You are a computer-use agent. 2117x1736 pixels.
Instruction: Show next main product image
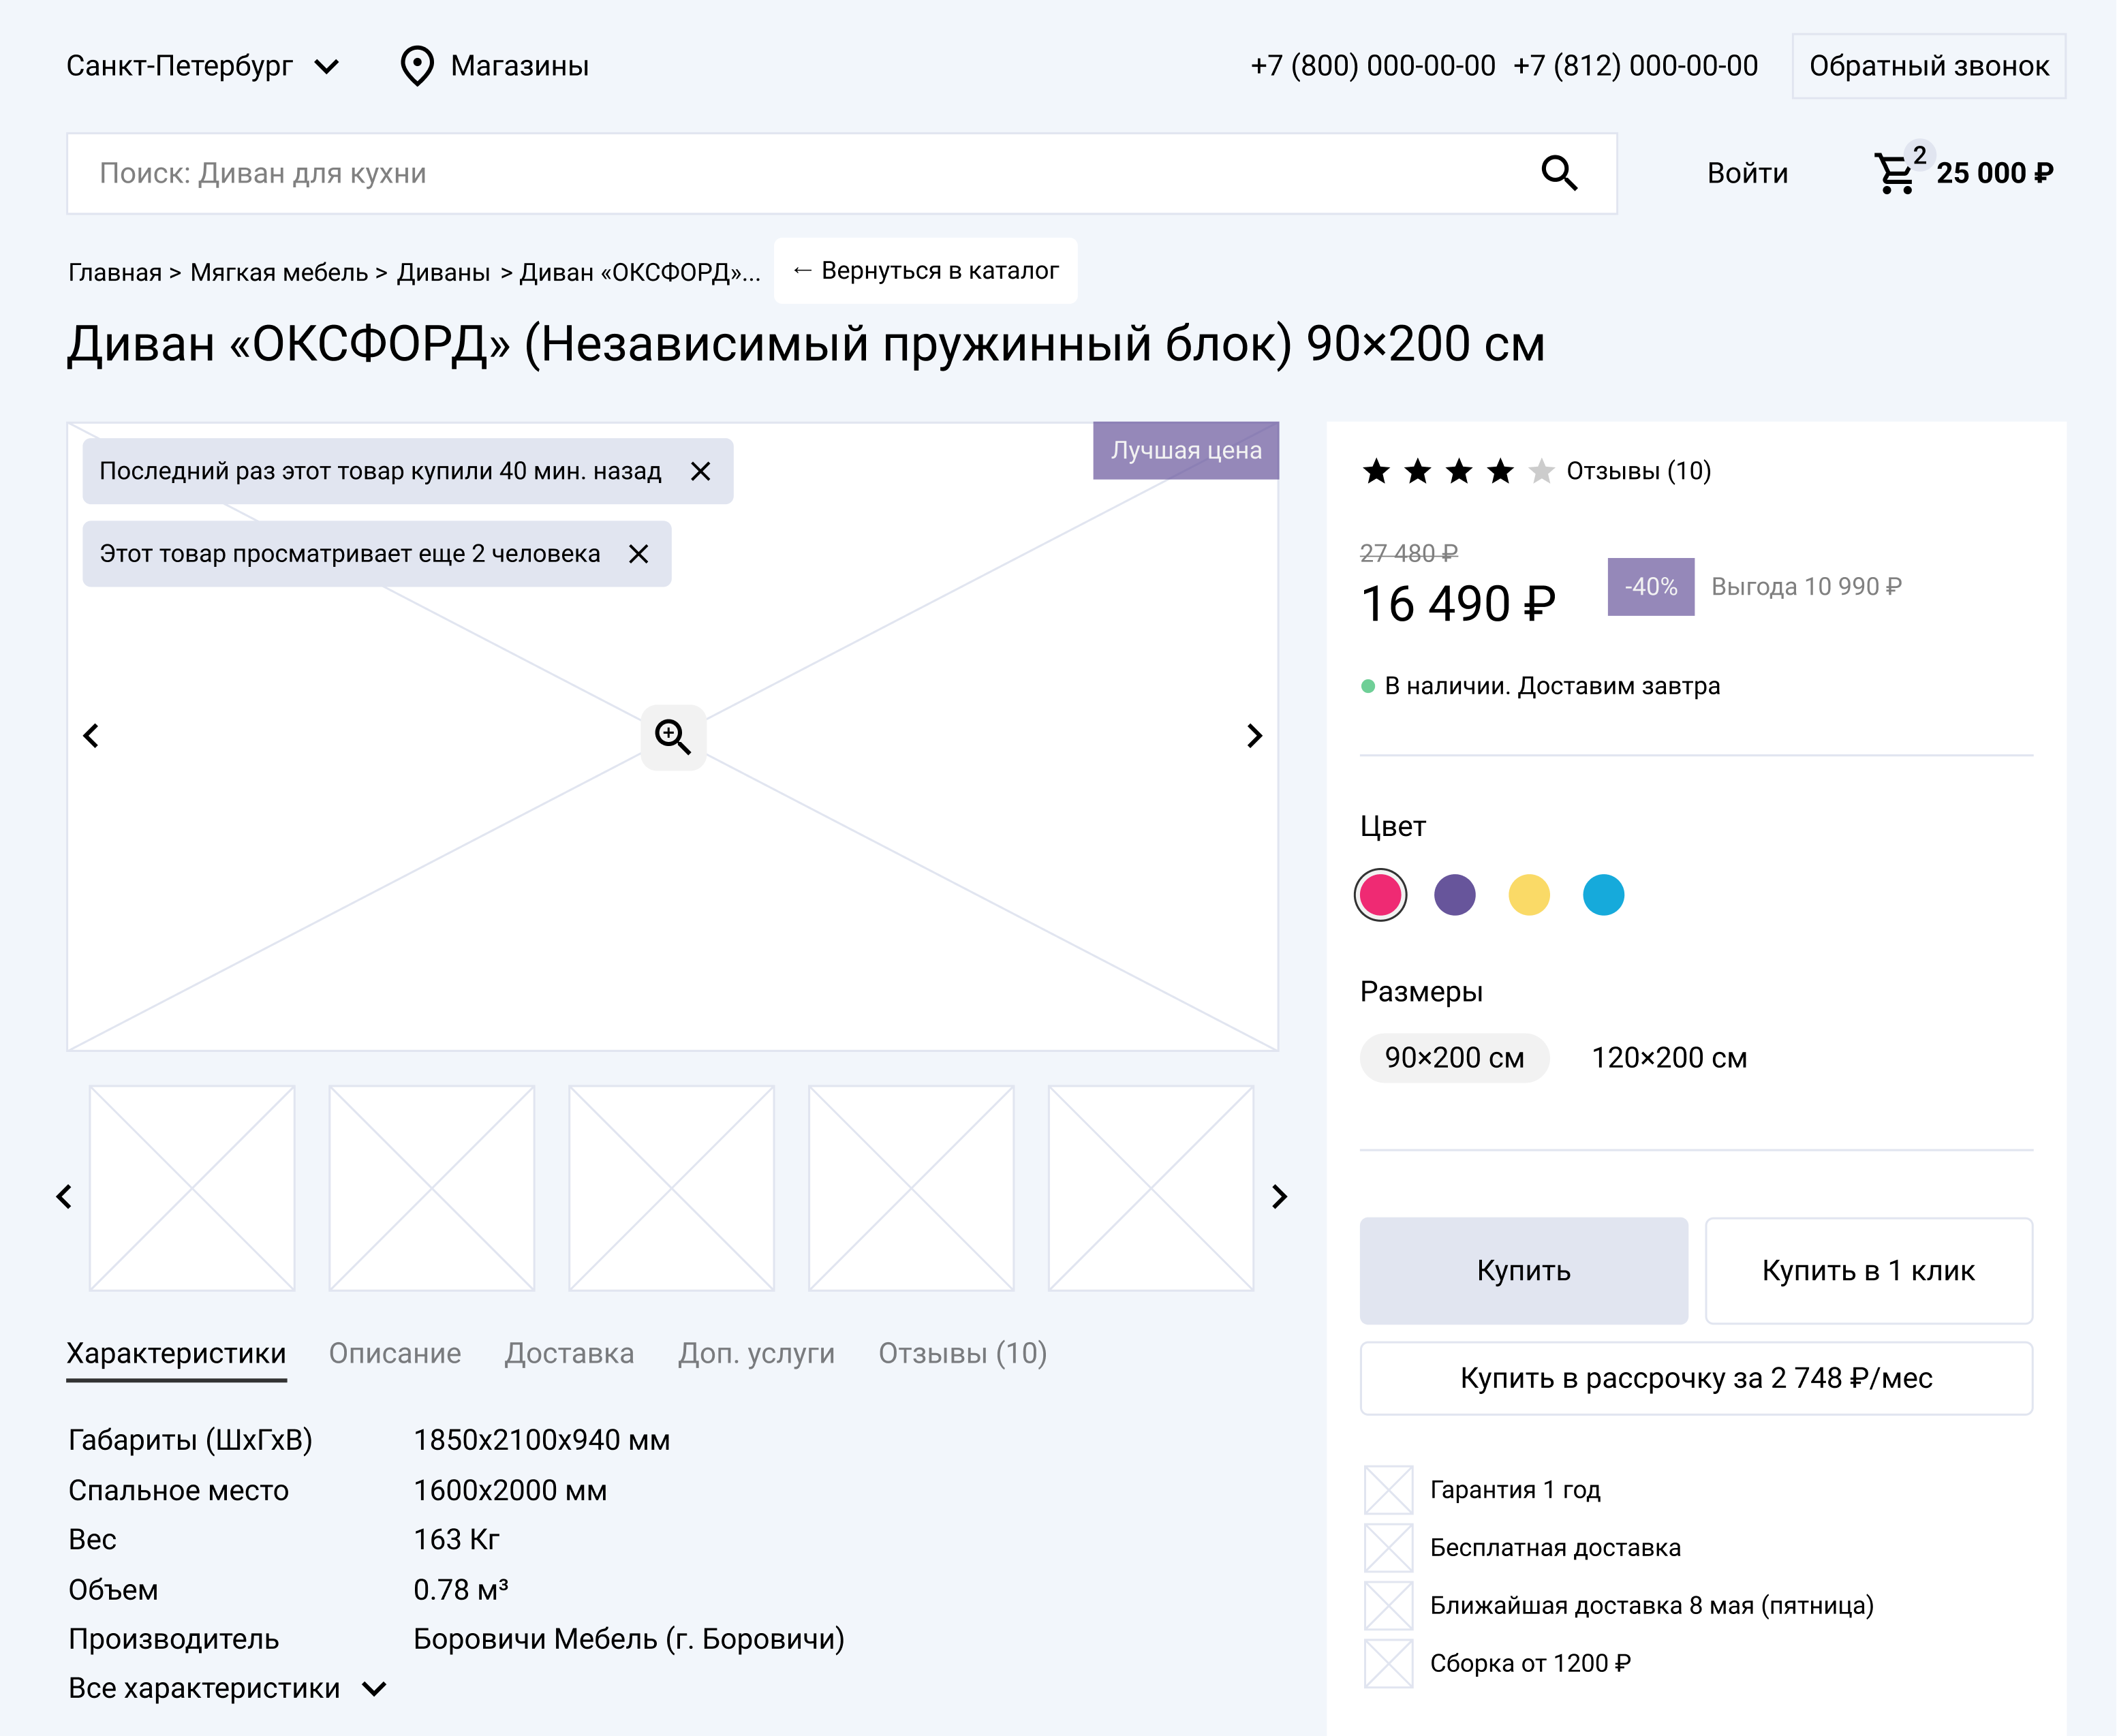pyautogui.click(x=1254, y=736)
